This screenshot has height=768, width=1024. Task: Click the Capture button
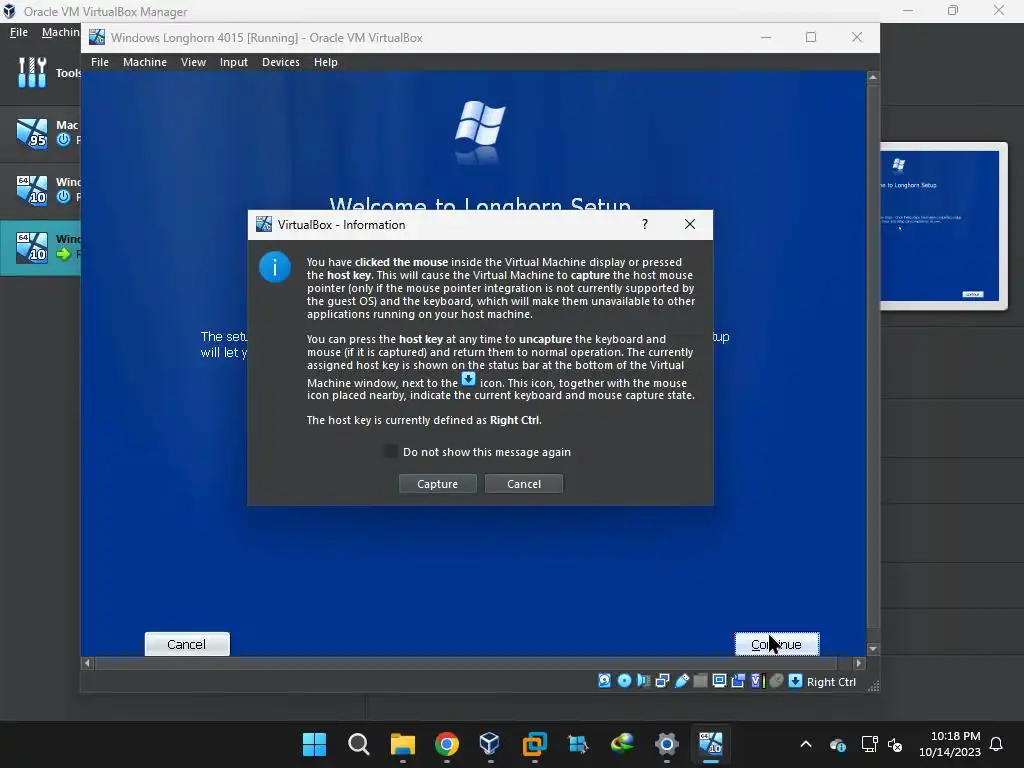tap(438, 484)
